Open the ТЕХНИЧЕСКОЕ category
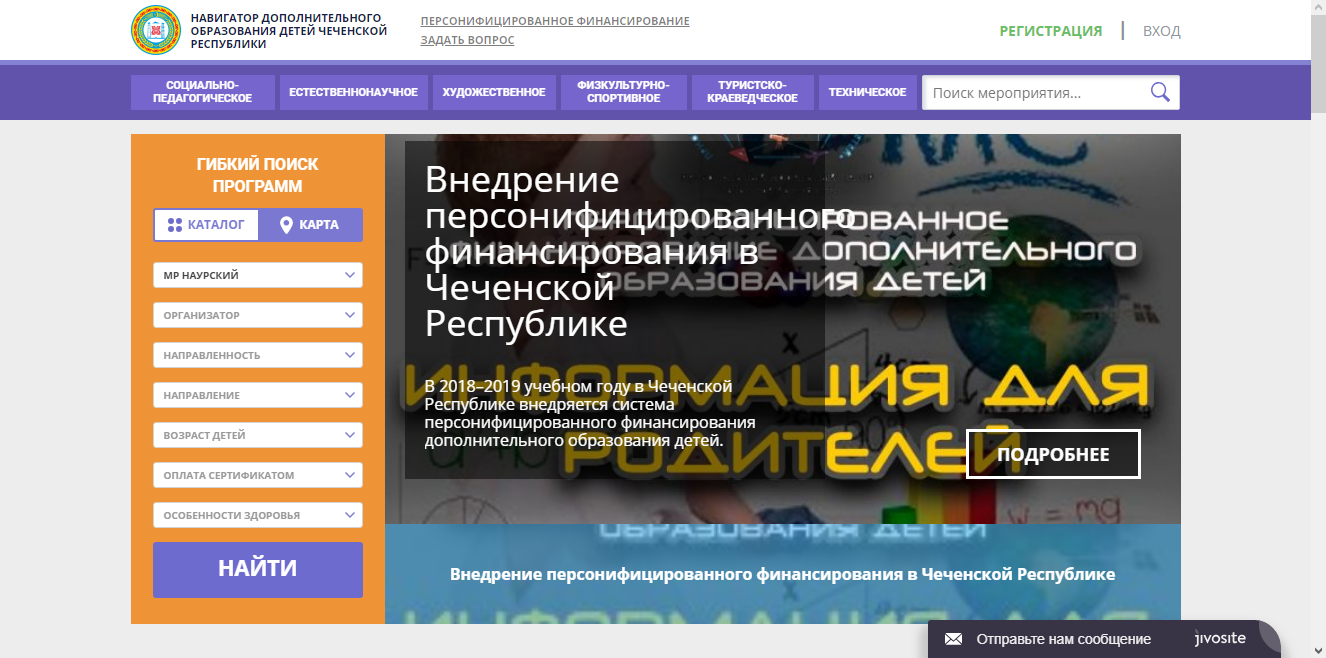The height and width of the screenshot is (658, 1326). pyautogui.click(x=867, y=92)
